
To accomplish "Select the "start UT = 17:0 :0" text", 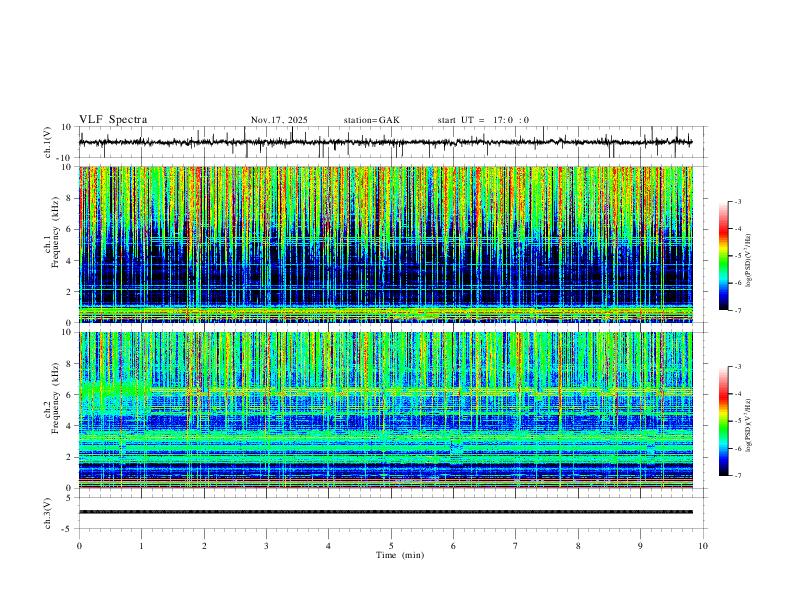I will point(483,120).
